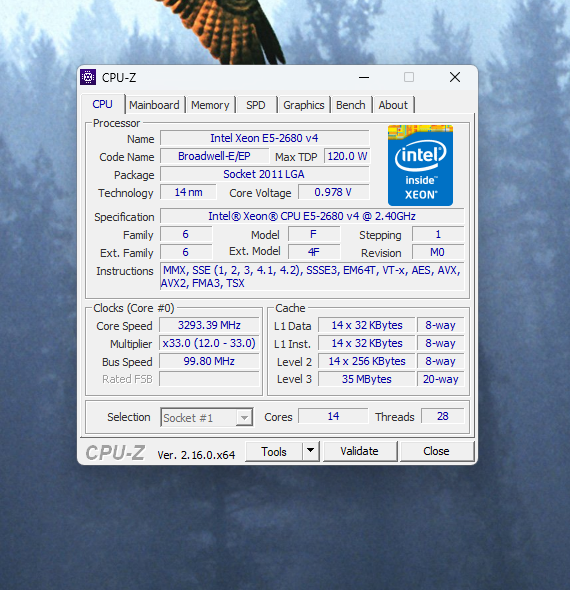Minimize the CPU-Z window
The height and width of the screenshot is (590, 570).
point(364,78)
